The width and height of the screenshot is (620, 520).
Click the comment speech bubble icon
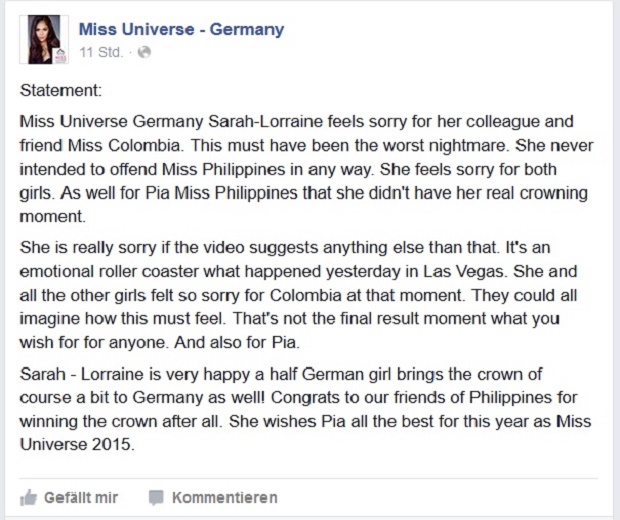tap(156, 497)
